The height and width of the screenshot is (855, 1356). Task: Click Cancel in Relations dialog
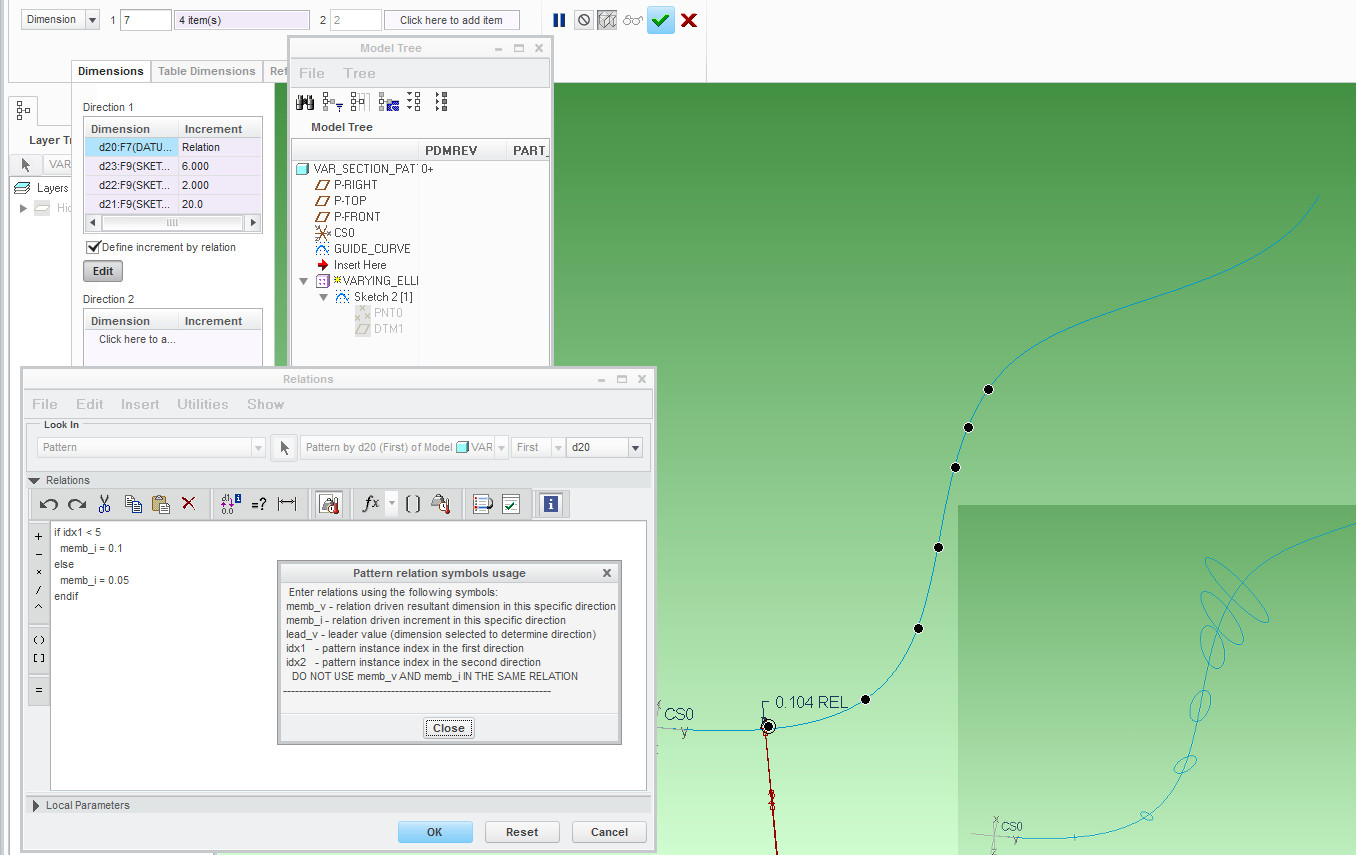tap(609, 832)
